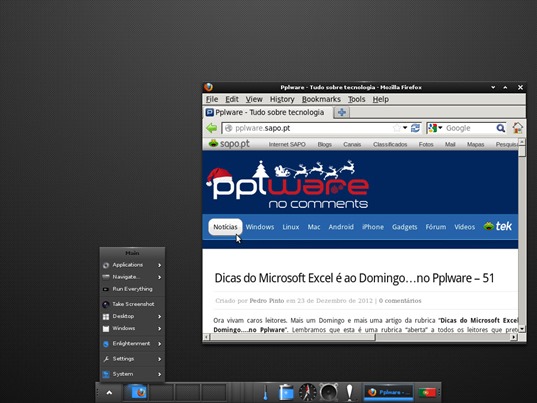Select Run Everything in Main menu
The image size is (537, 403).
coord(132,289)
